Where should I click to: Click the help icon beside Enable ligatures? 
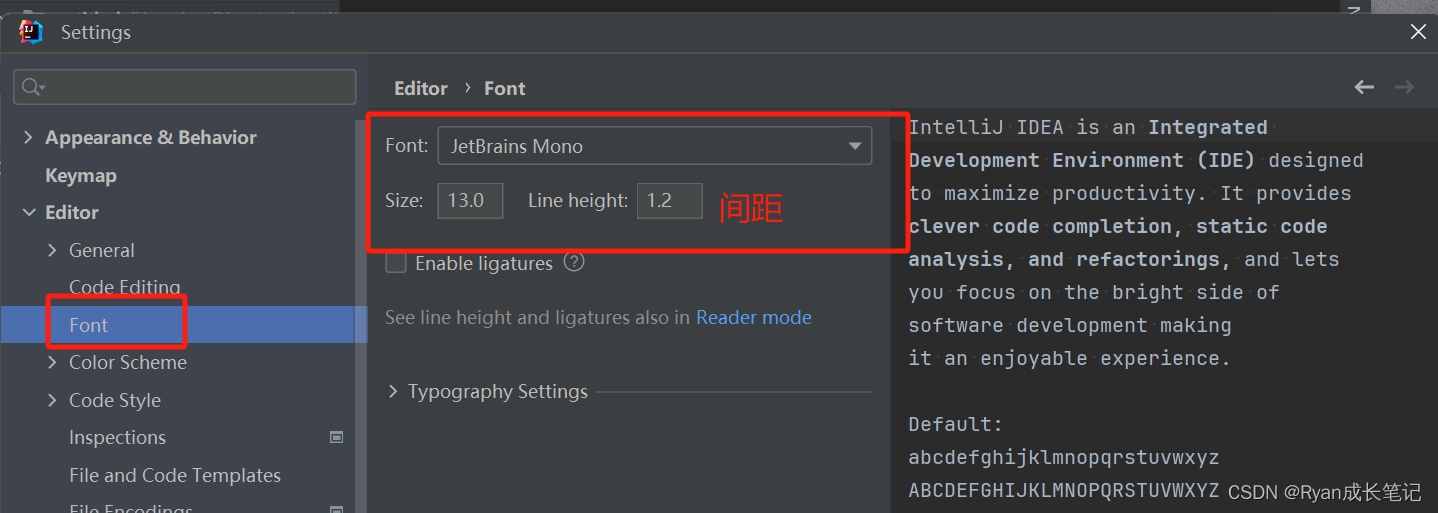(573, 263)
